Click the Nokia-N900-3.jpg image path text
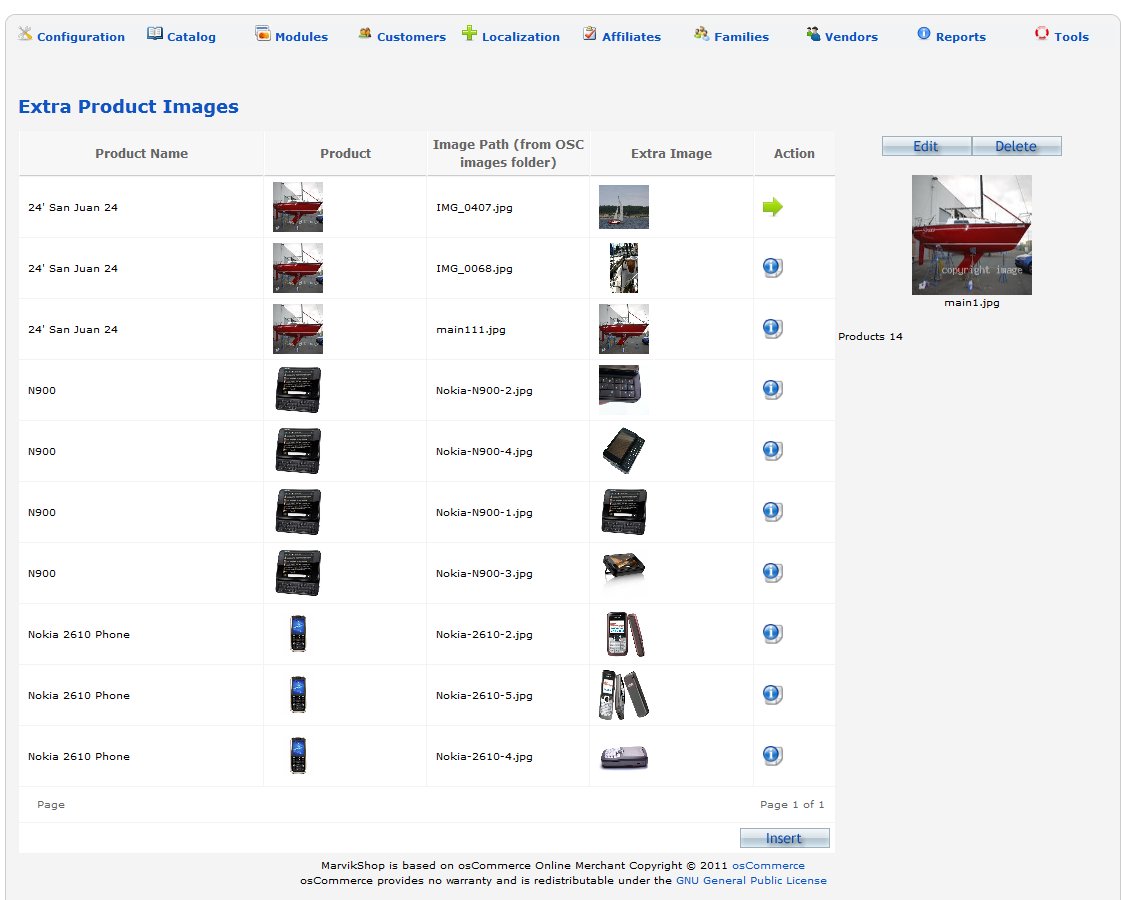1121x900 pixels. (x=484, y=573)
